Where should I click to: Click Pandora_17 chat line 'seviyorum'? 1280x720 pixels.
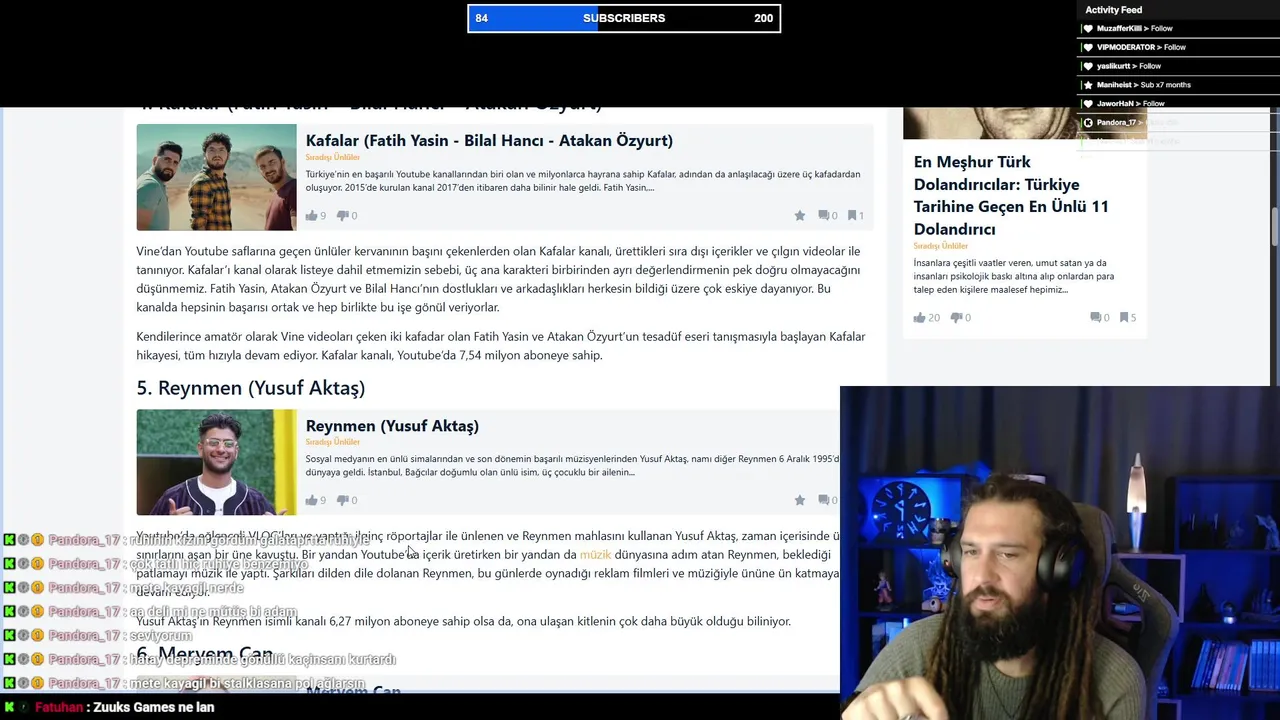point(160,636)
